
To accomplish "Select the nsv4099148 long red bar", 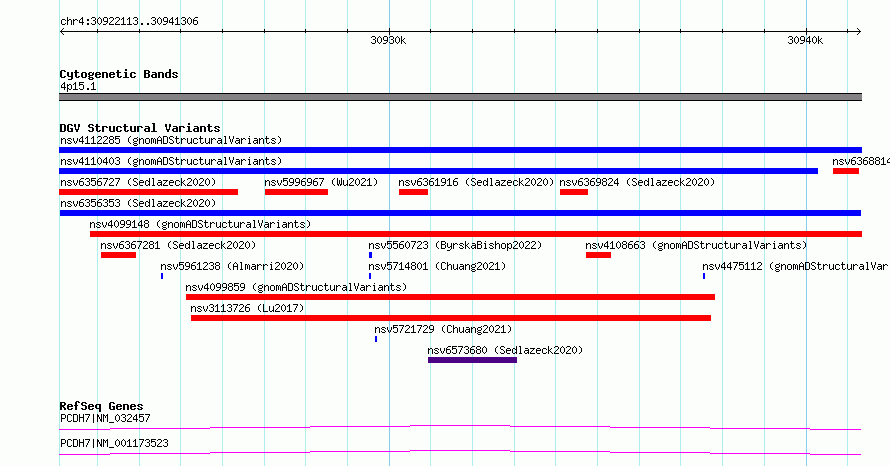I will [476, 234].
